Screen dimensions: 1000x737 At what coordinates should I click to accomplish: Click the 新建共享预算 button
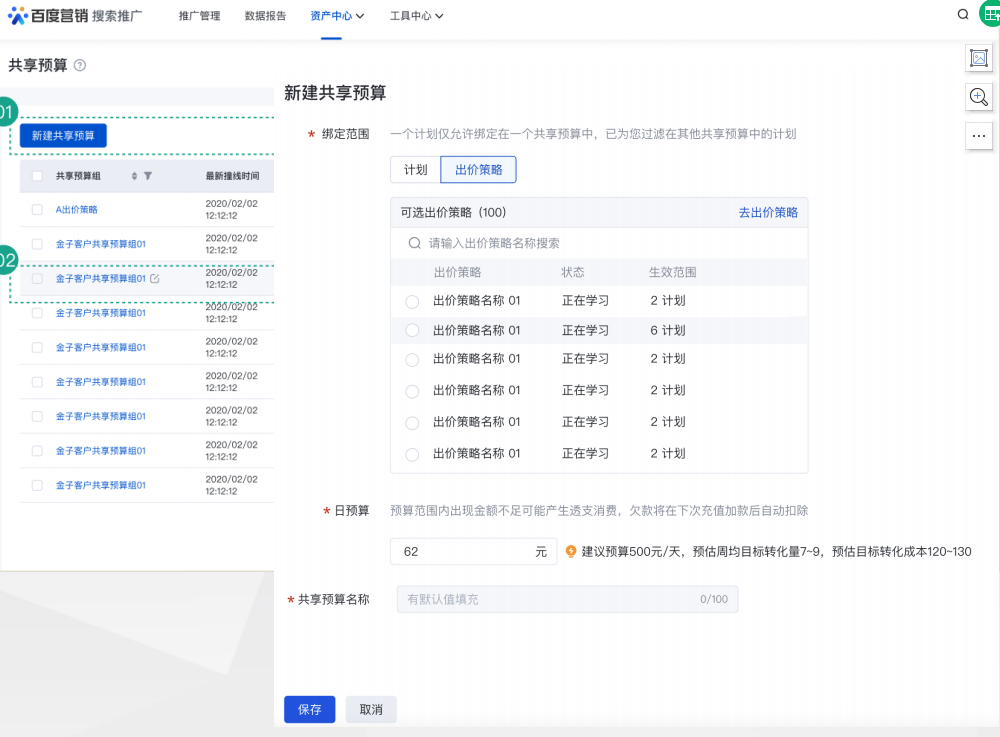[63, 136]
